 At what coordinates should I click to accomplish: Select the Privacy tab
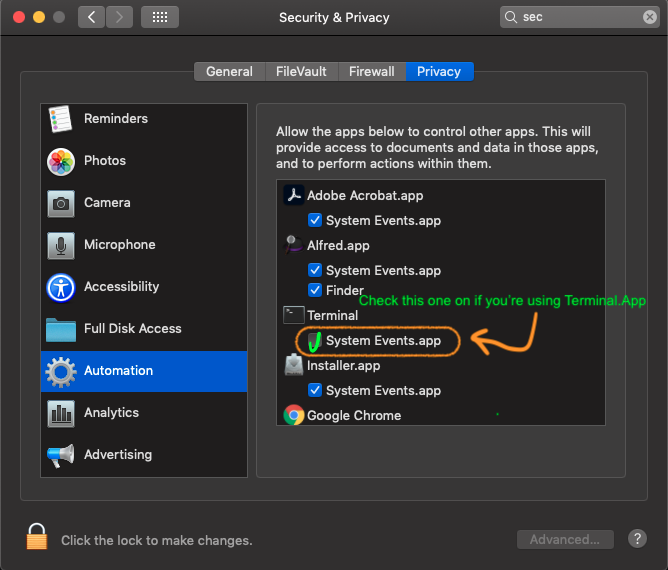point(440,72)
